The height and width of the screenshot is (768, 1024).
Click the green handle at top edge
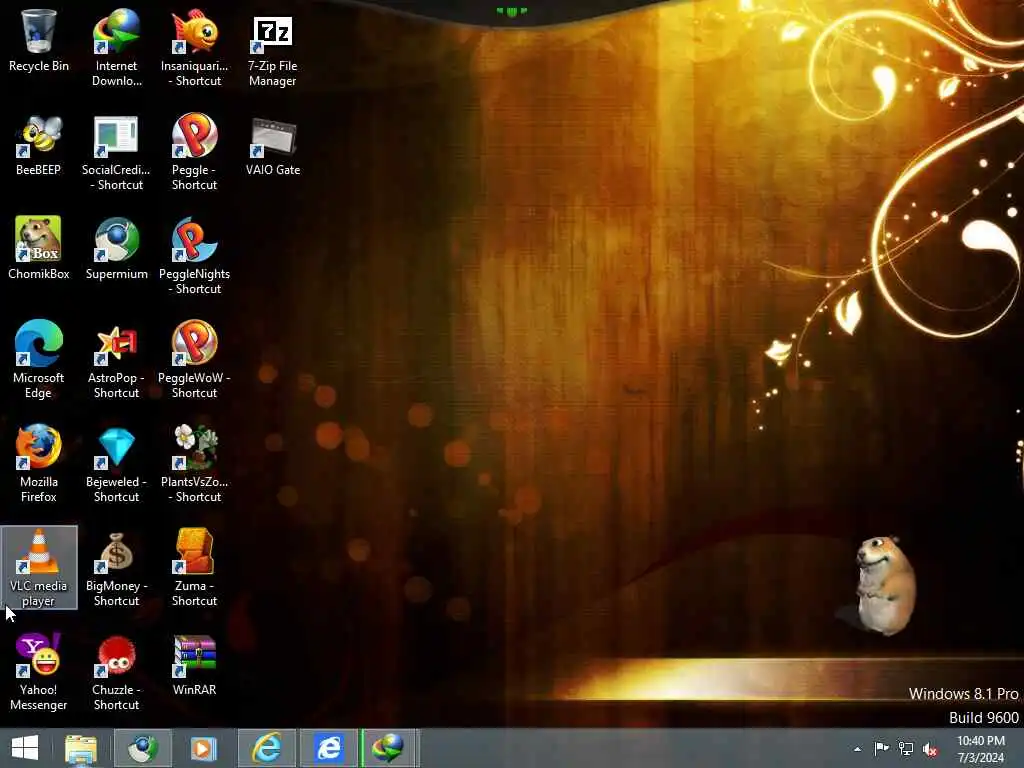coord(511,11)
